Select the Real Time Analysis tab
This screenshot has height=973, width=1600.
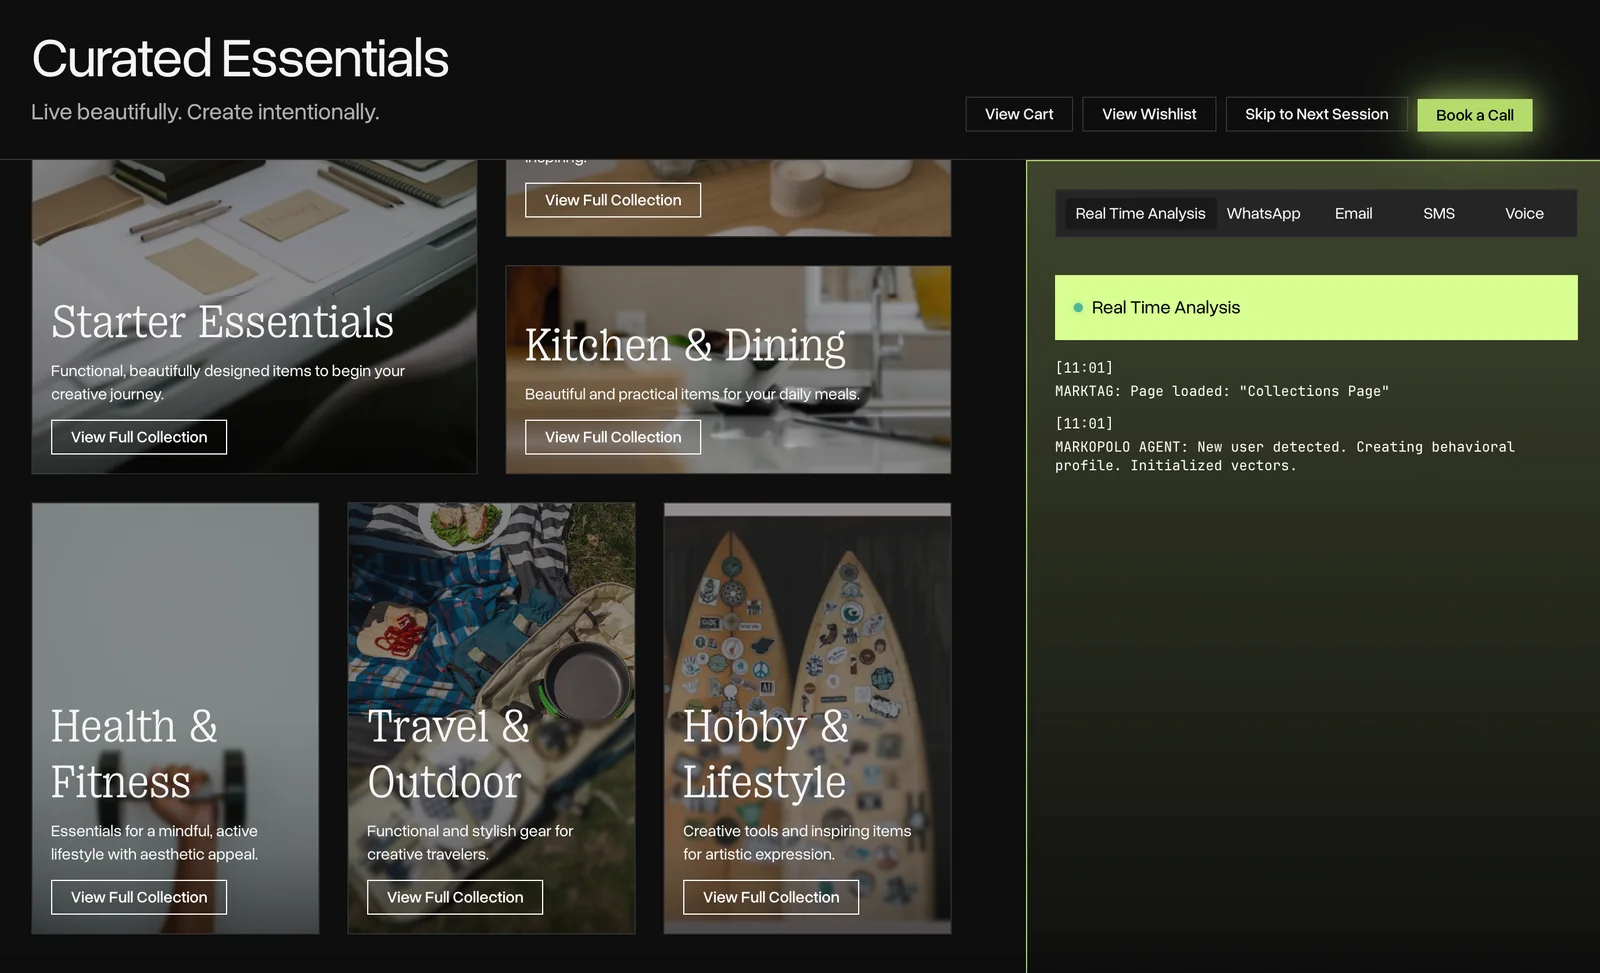[1140, 214]
